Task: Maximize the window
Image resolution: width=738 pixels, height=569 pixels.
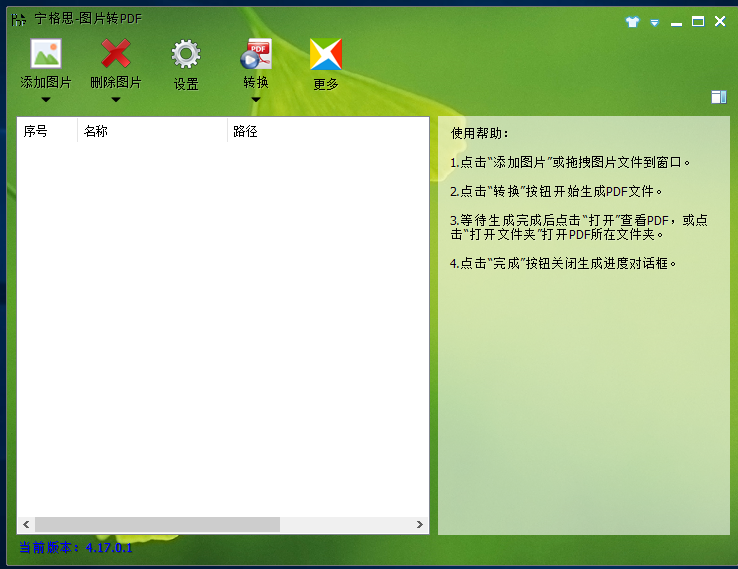Action: pyautogui.click(x=698, y=21)
